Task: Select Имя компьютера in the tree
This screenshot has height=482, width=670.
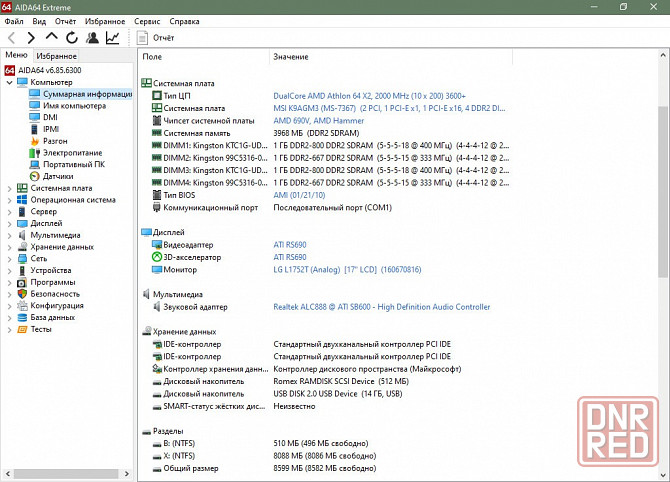Action: click(68, 106)
